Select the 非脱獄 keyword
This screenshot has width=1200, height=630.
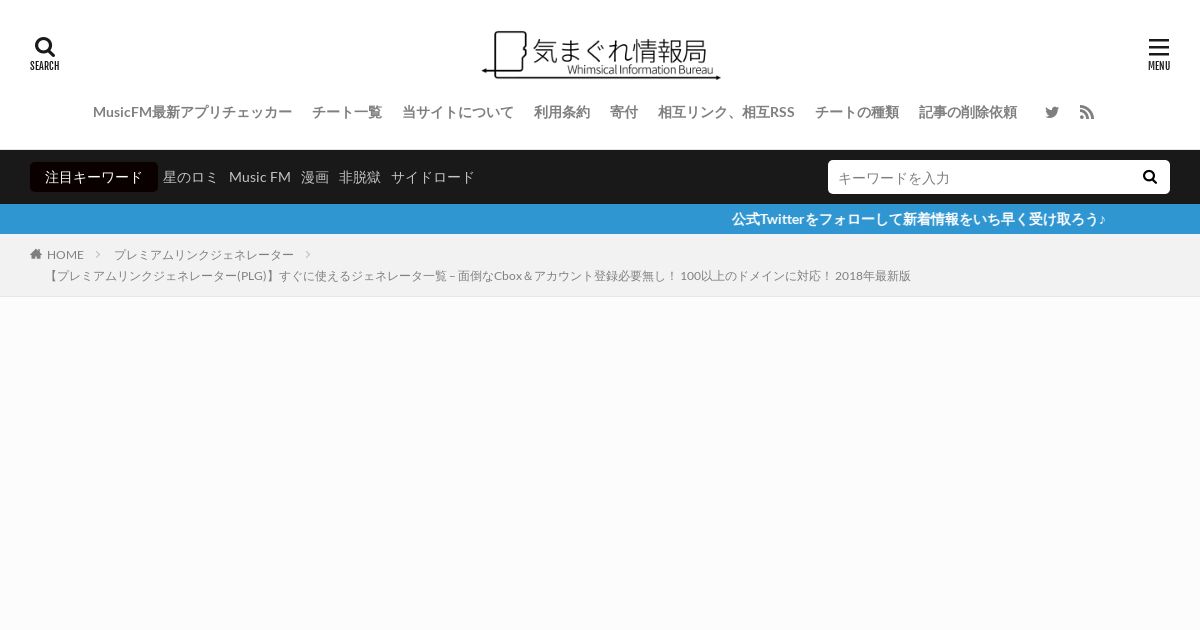click(360, 177)
